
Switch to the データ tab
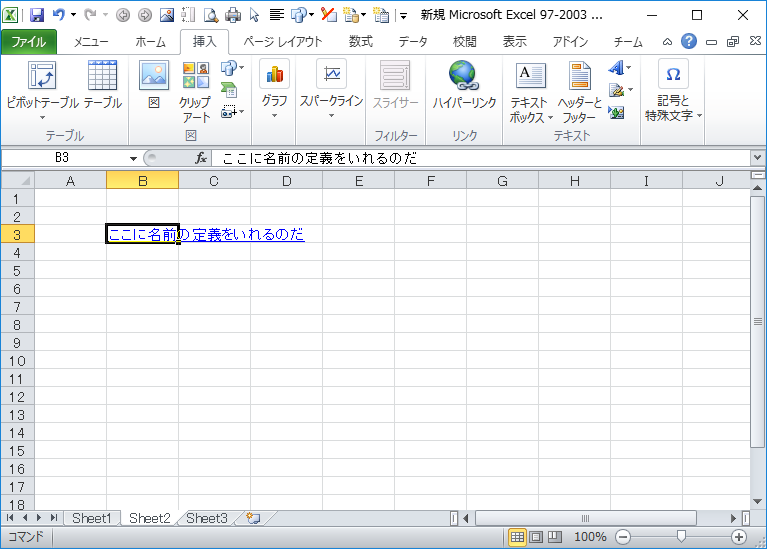(x=412, y=42)
